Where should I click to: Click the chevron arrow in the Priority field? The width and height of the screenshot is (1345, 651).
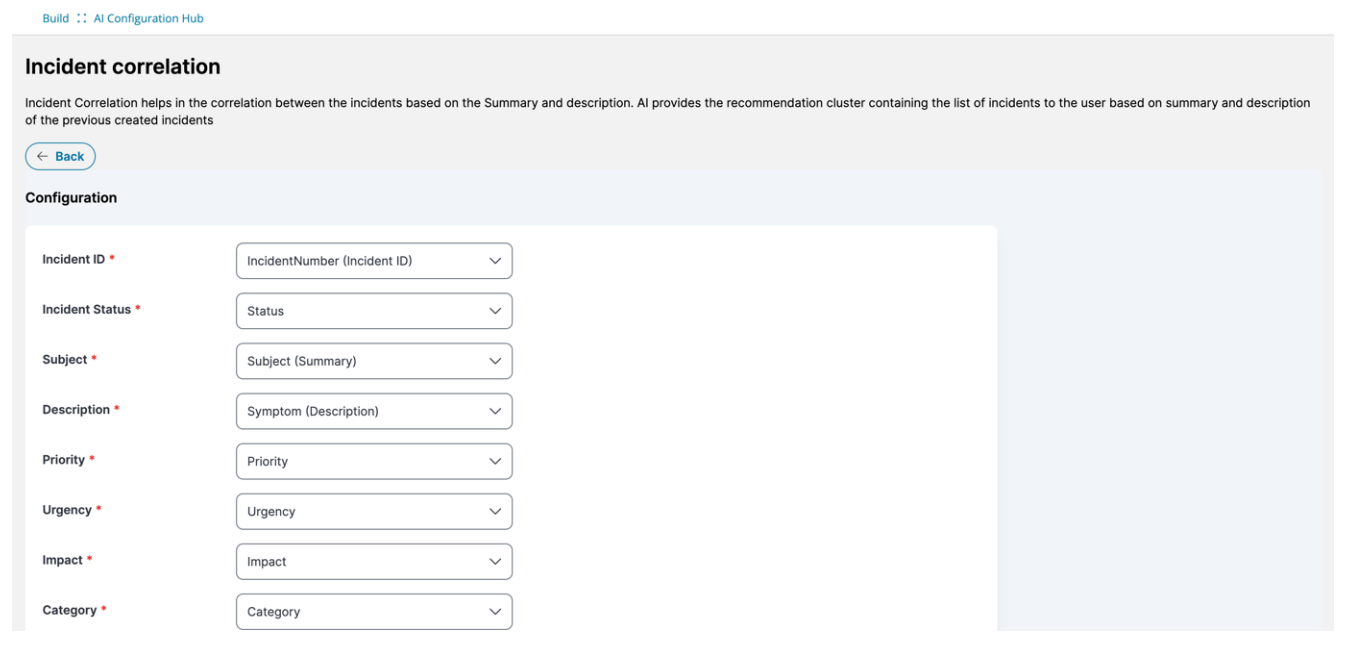(495, 461)
